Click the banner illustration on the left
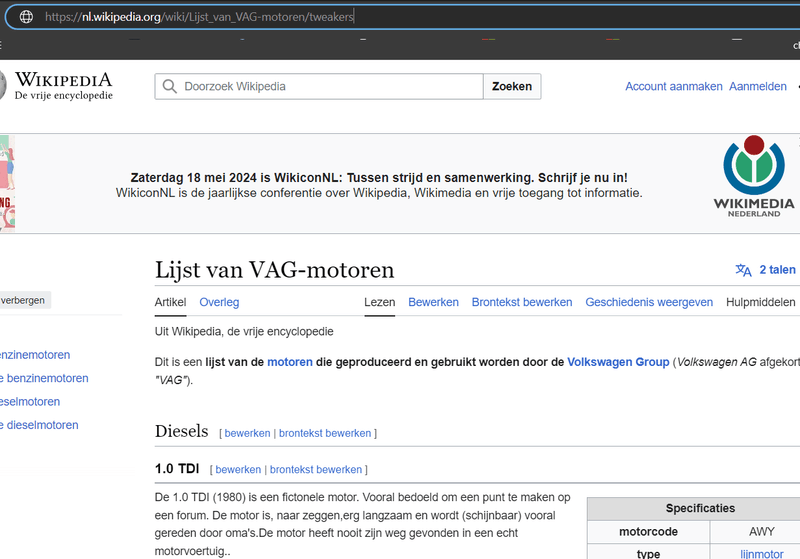800x559 pixels. (x=7, y=184)
